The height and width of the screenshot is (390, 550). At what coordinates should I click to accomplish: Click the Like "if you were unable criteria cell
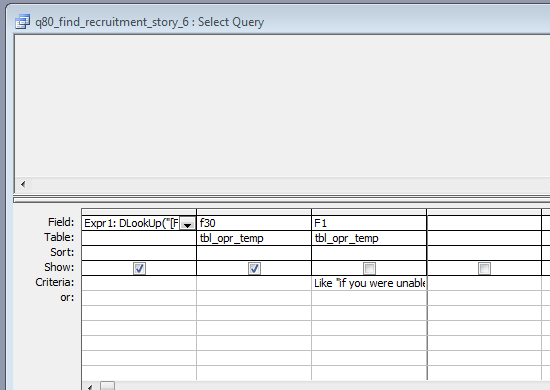pyautogui.click(x=369, y=283)
